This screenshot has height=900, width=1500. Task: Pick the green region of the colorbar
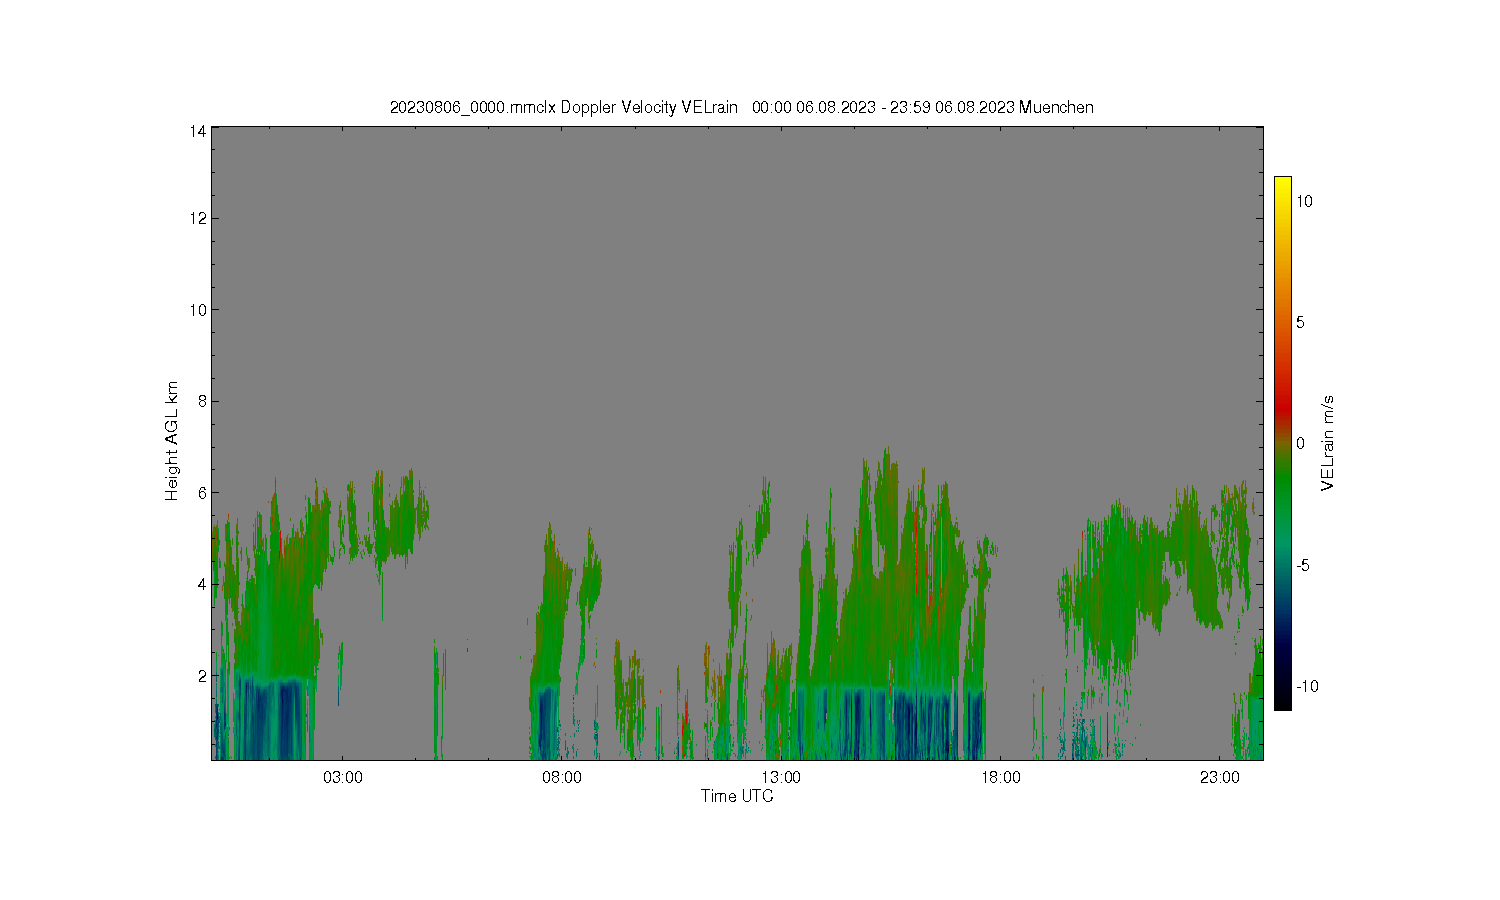point(1282,490)
